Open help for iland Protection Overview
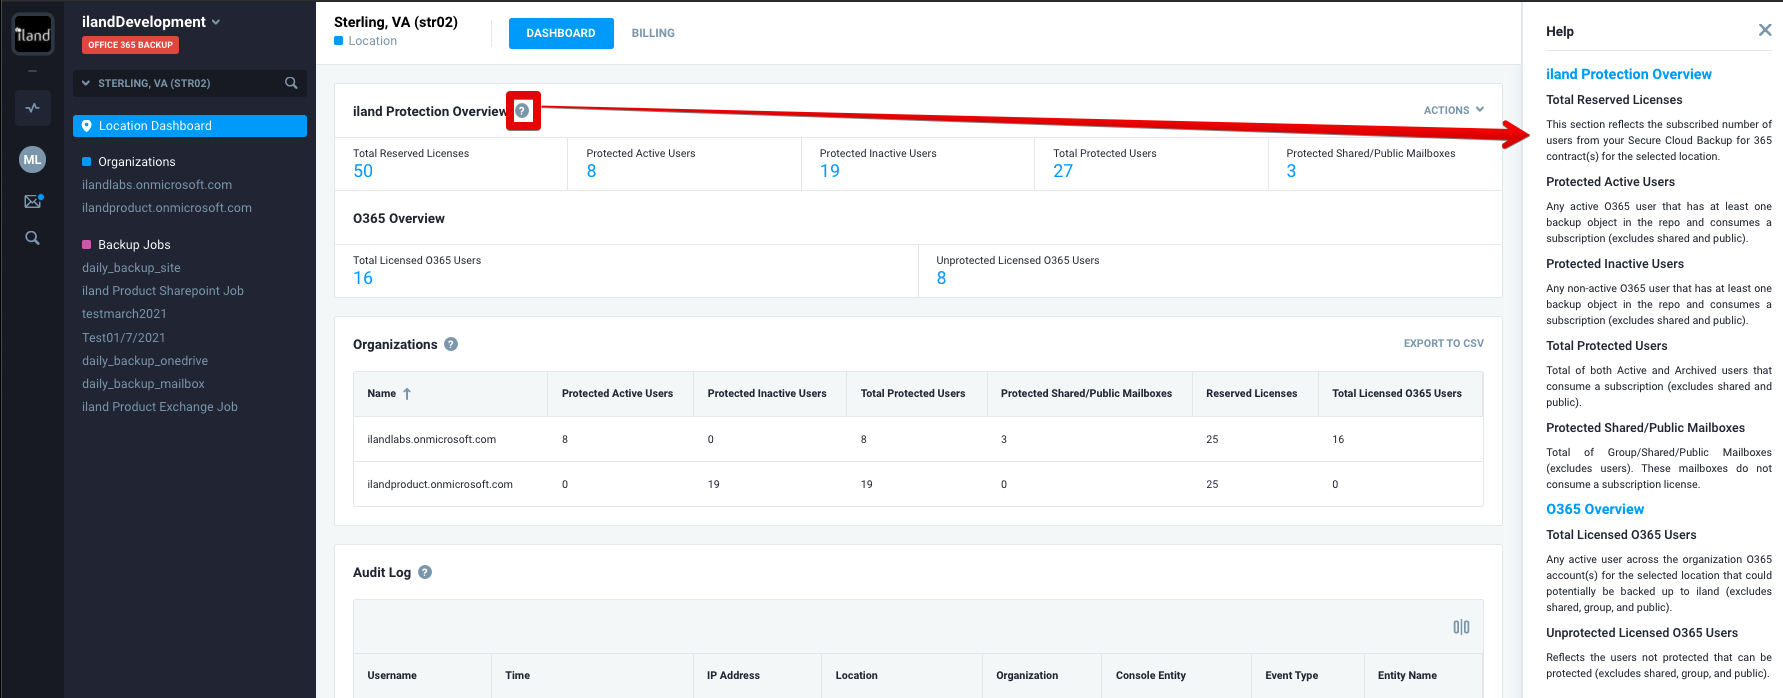 click(x=522, y=111)
